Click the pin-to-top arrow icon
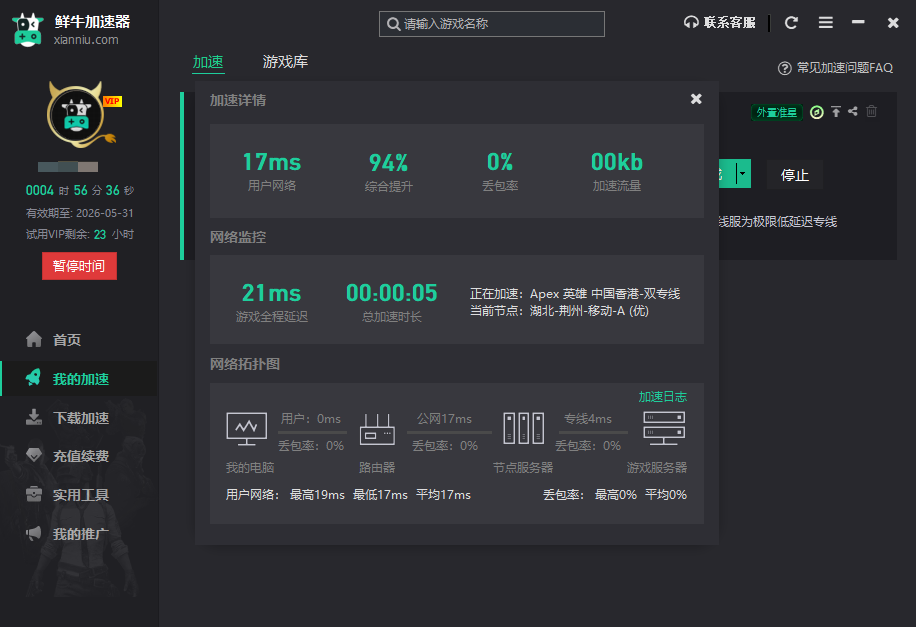 836,111
